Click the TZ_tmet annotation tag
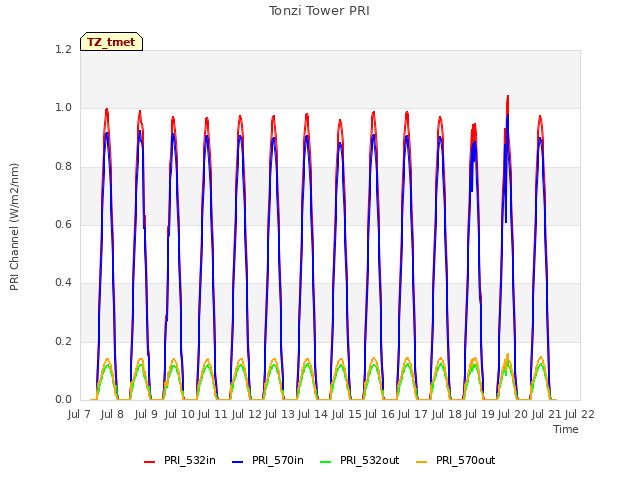The height and width of the screenshot is (480, 640). pos(111,42)
